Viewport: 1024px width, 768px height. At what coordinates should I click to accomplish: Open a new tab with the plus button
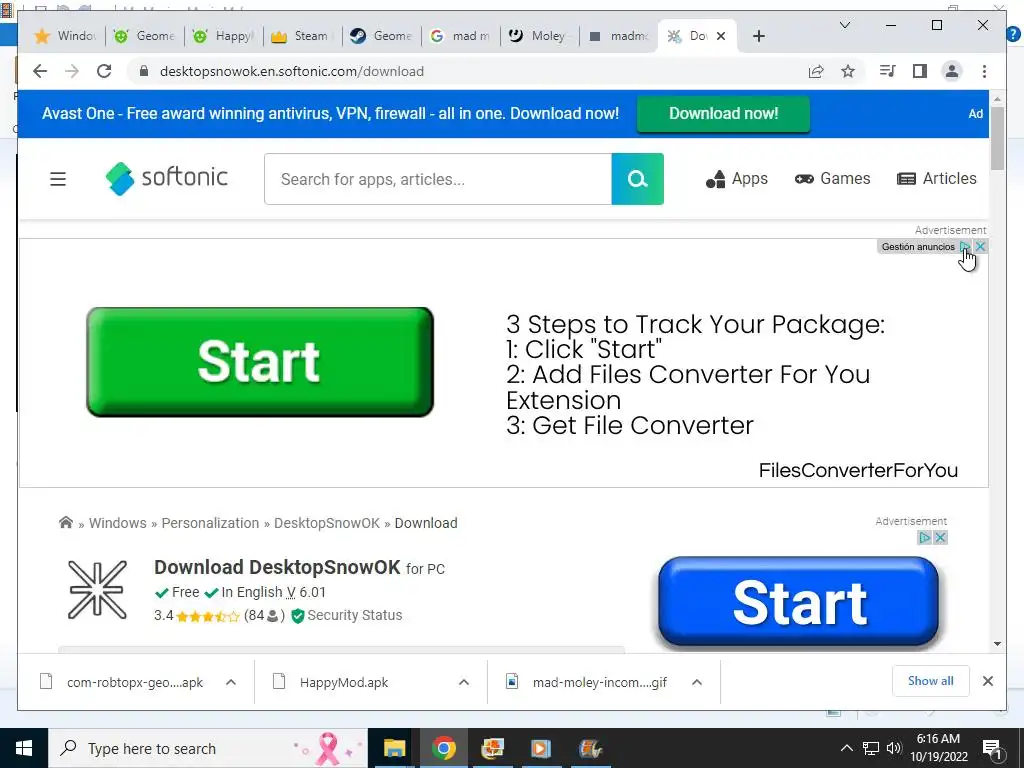(x=758, y=36)
